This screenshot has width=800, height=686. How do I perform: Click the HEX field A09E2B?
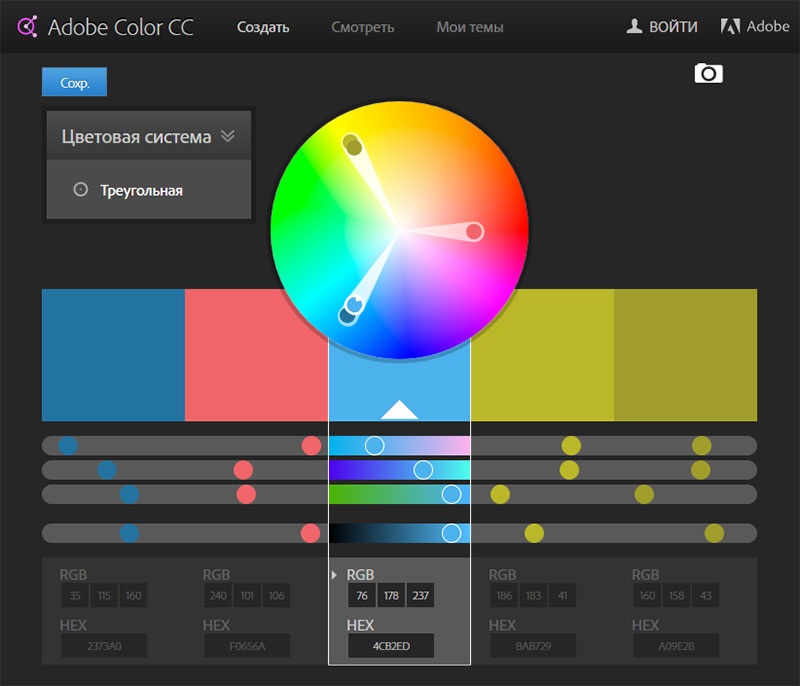click(x=677, y=646)
